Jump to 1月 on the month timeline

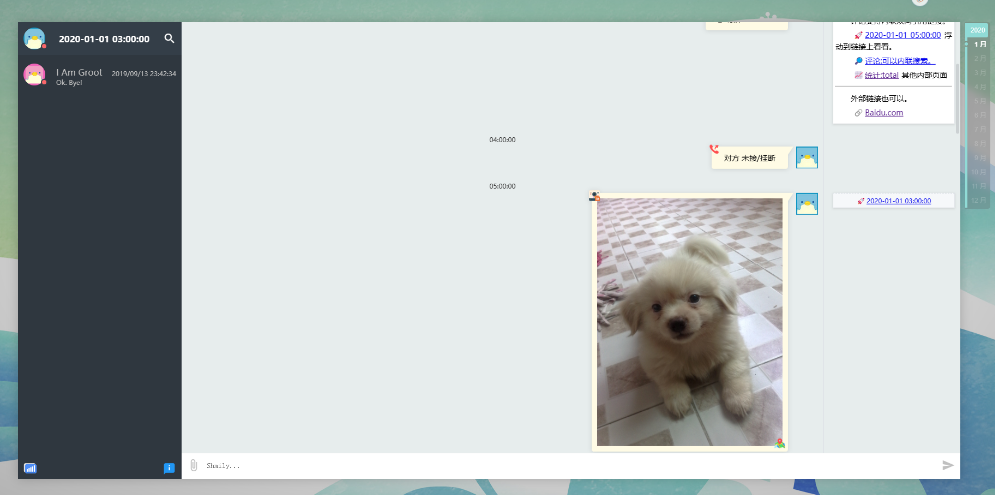(x=980, y=45)
